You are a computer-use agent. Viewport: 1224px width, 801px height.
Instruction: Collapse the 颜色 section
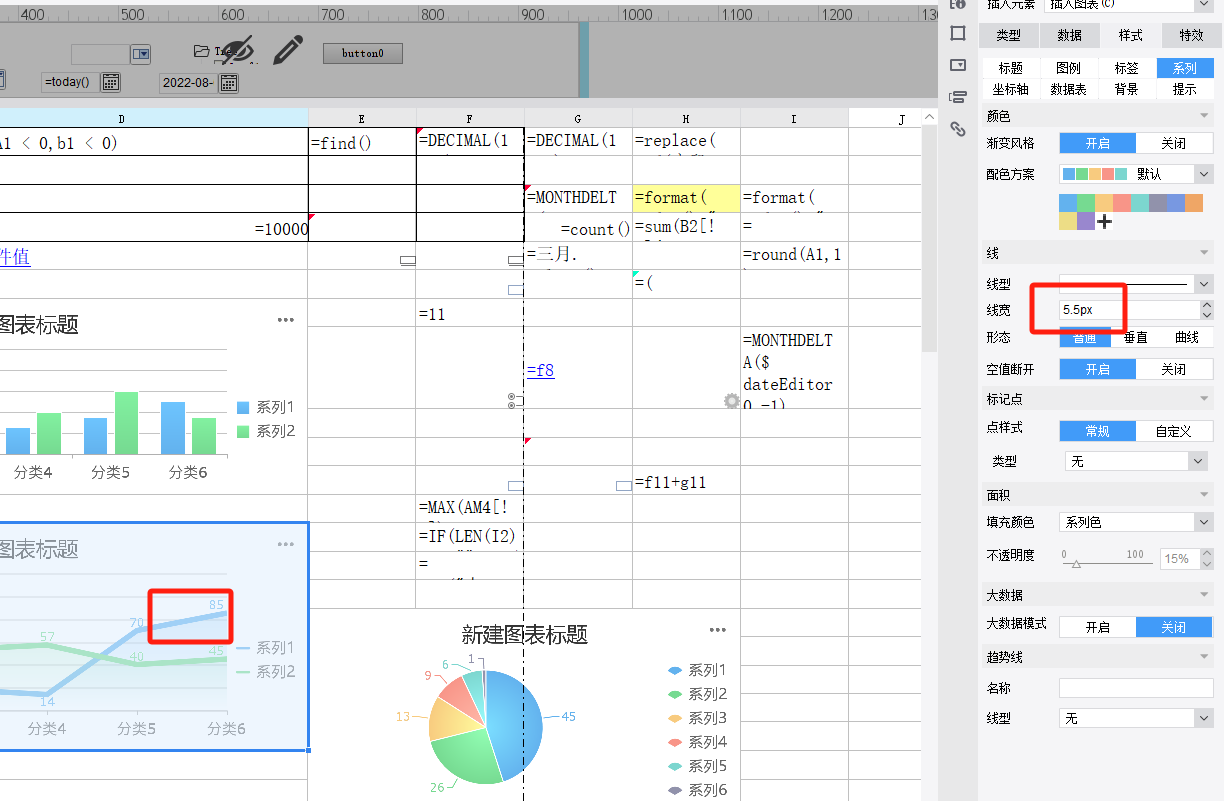click(1203, 116)
